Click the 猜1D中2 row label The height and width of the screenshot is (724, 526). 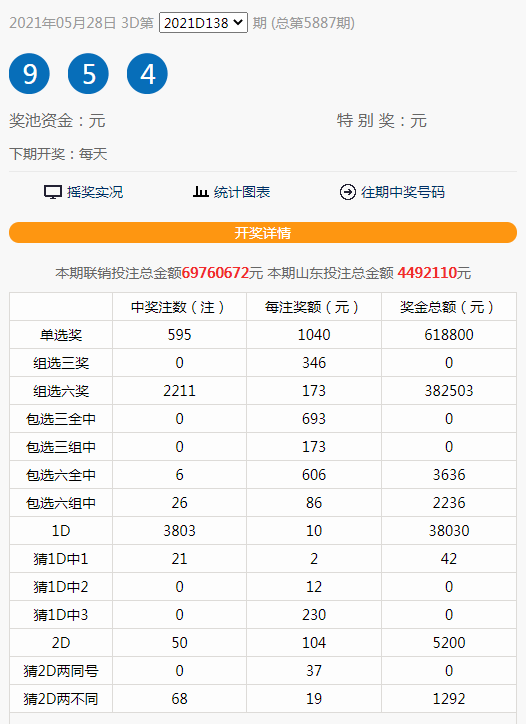(61, 587)
